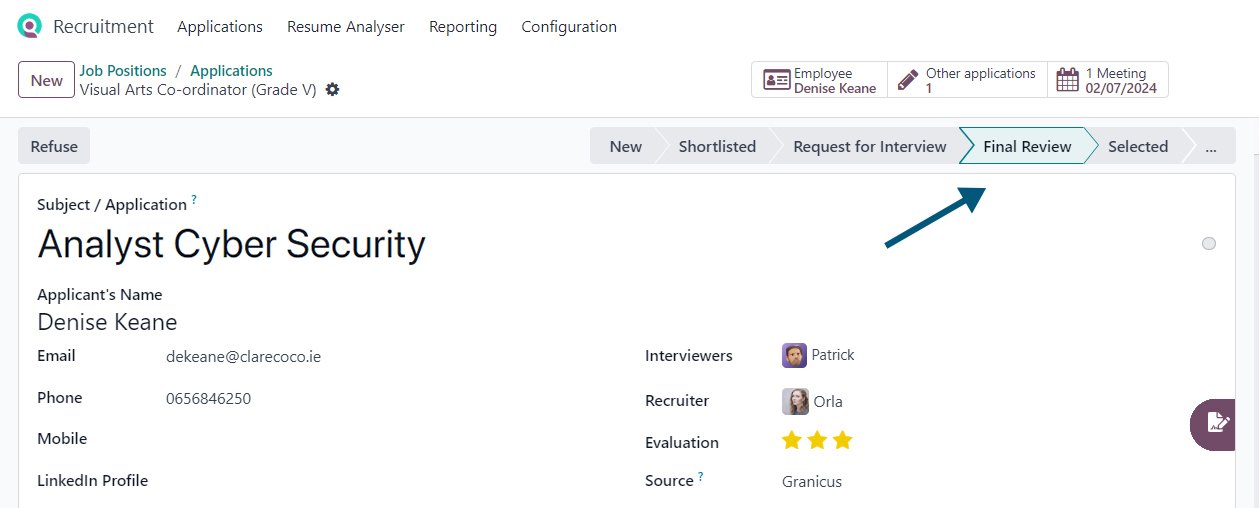Click the Employee ID card icon
Image resolution: width=1259 pixels, height=508 pixels.
point(776,80)
